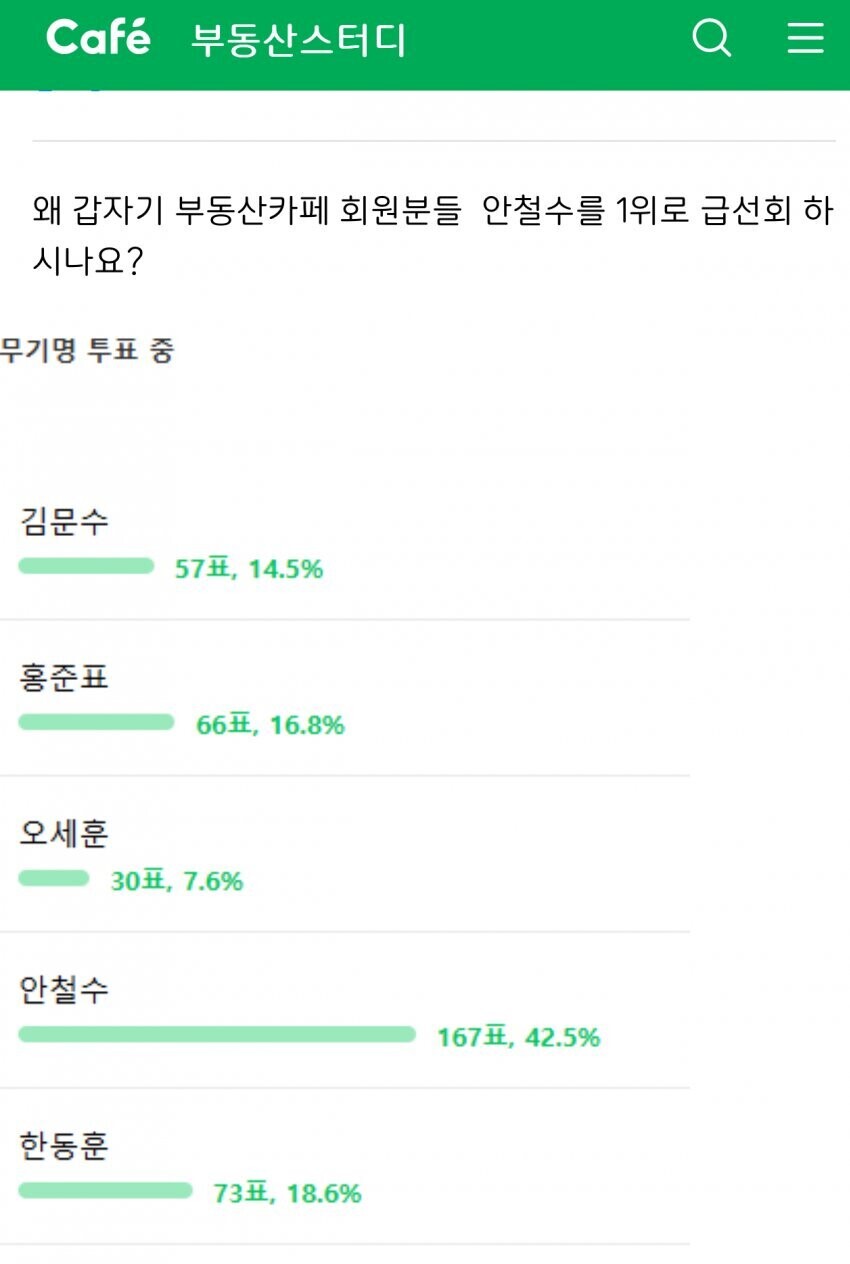The width and height of the screenshot is (850, 1264).
Task: Click the 오세훈 vote progress bar
Action: 54,879
